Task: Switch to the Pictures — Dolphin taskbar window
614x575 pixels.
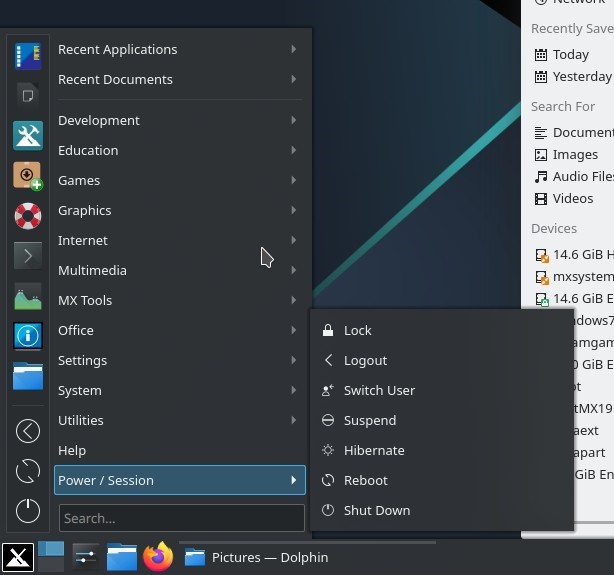Action: click(x=257, y=557)
